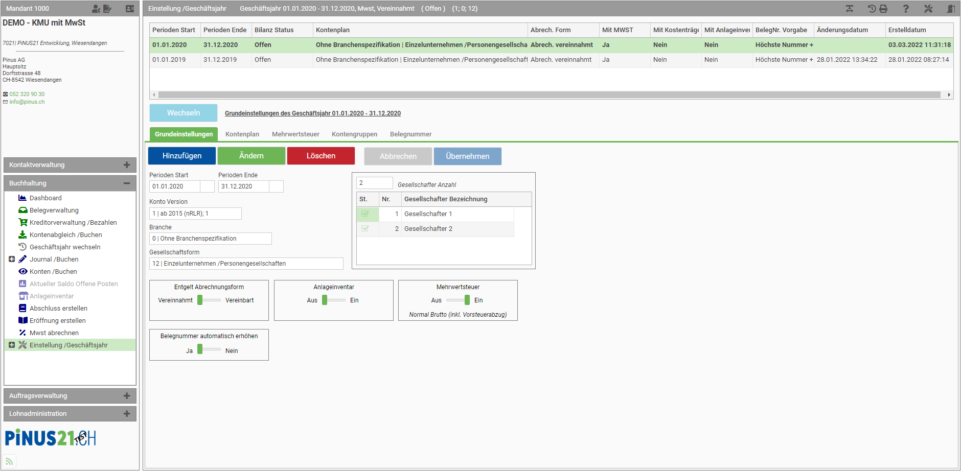Toggle the Anlageinventar Aus/Ein switch
Image resolution: width=961 pixels, height=471 pixels.
[334, 300]
